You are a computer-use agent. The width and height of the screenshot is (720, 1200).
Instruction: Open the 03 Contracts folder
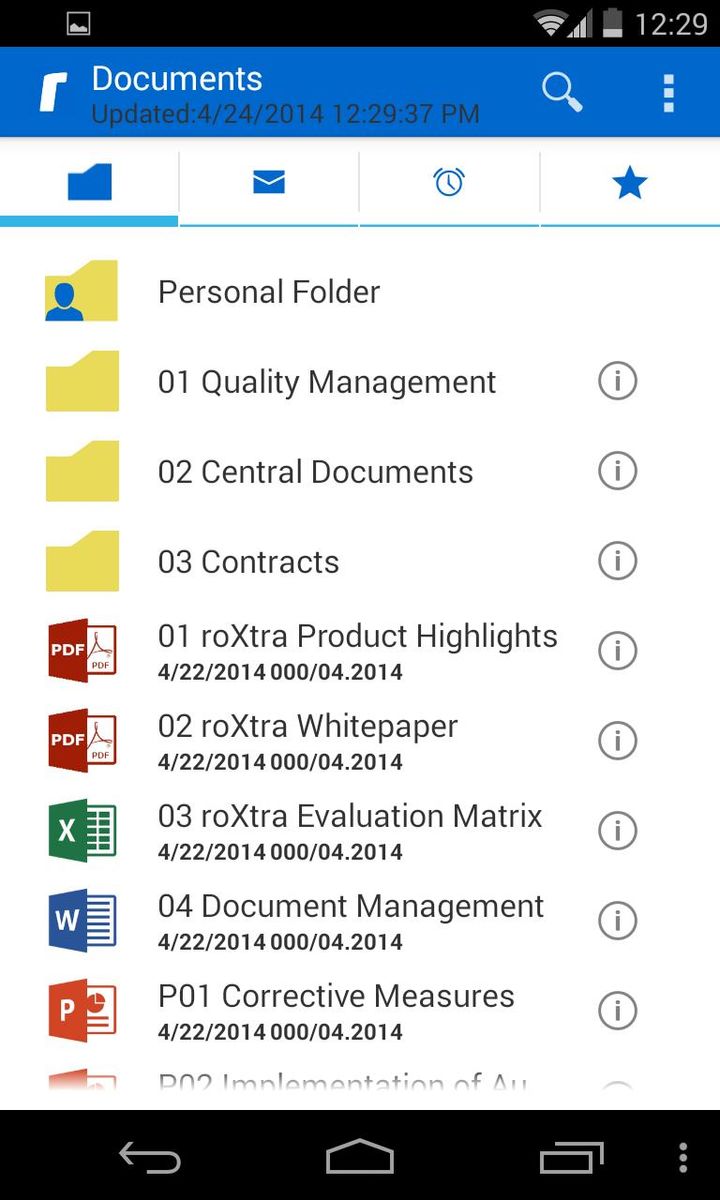[248, 562]
